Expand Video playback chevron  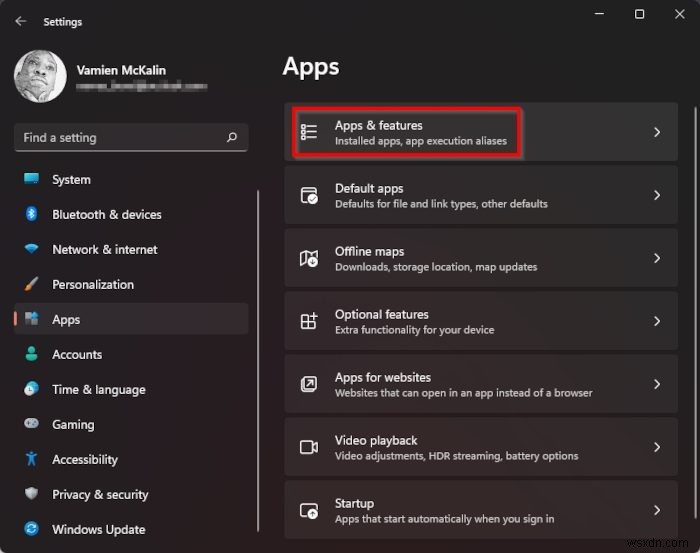[657, 447]
